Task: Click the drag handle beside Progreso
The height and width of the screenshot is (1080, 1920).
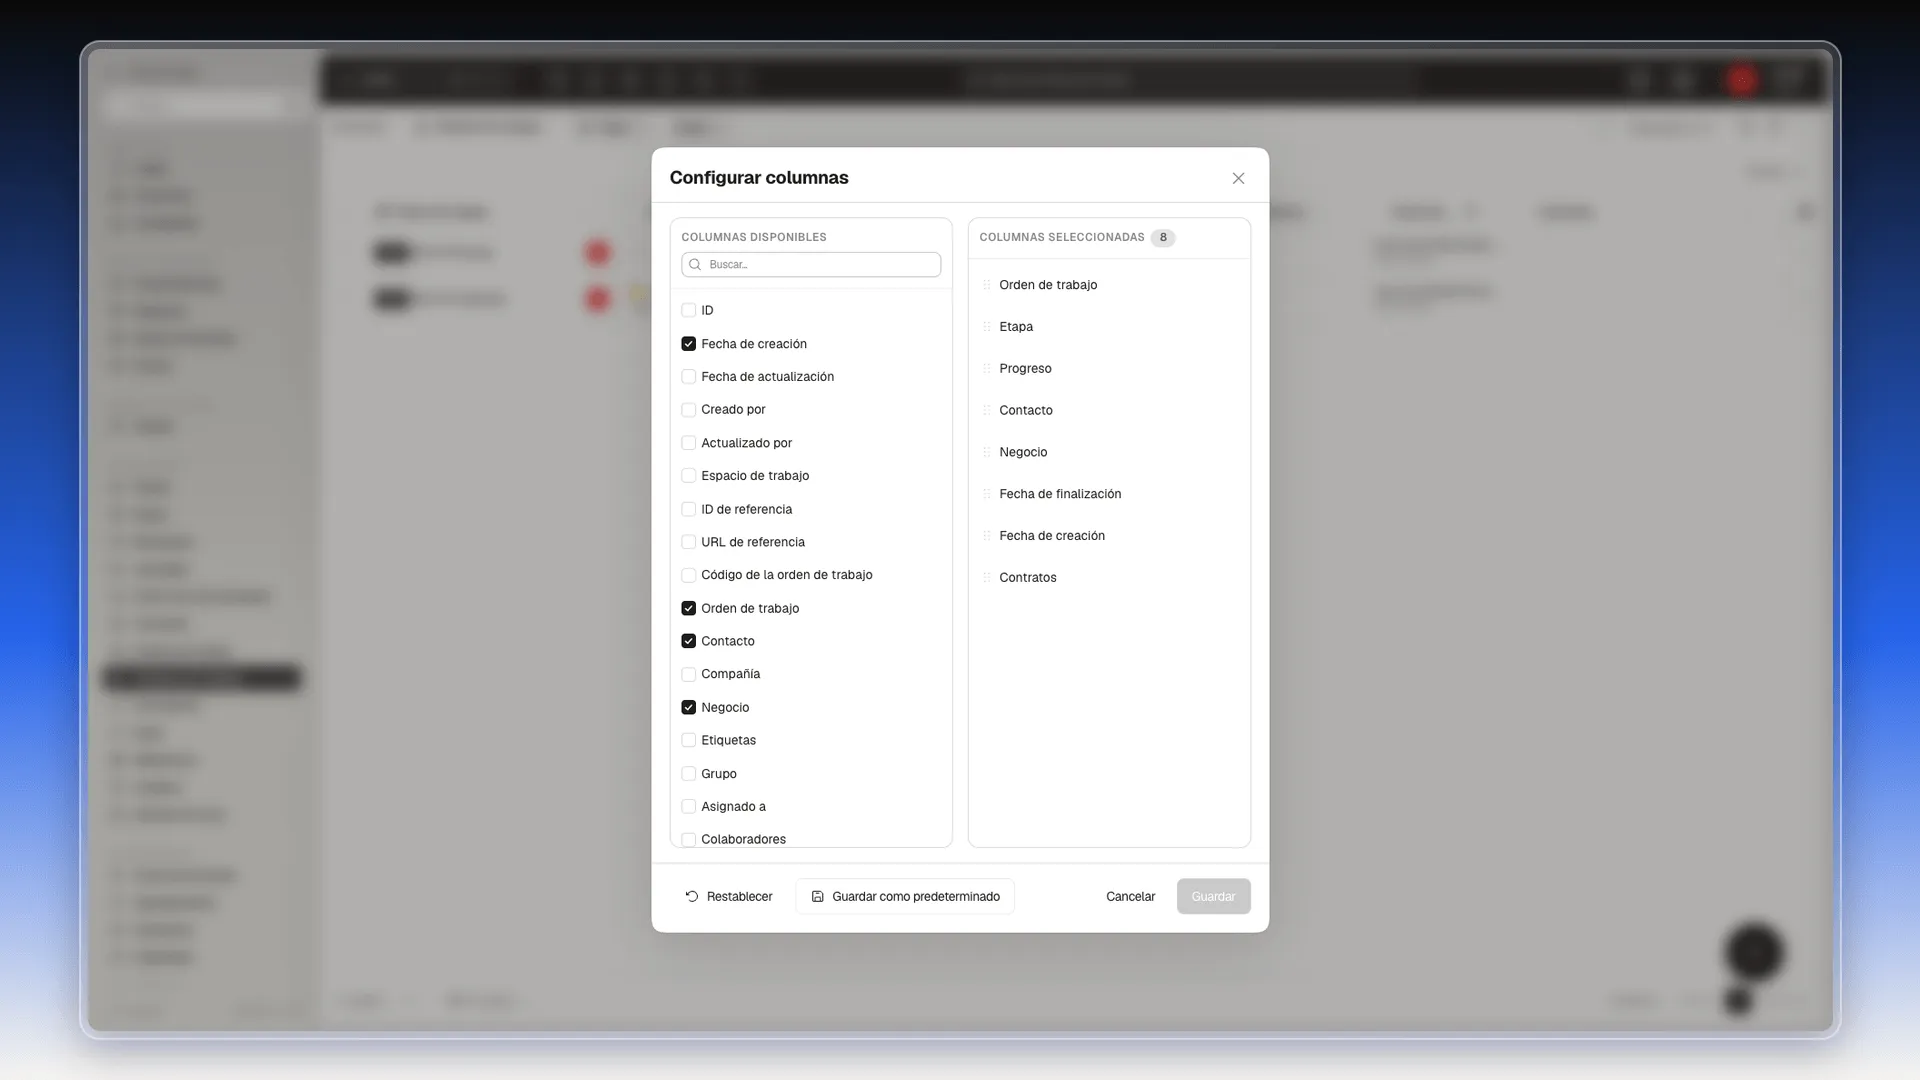Action: point(987,369)
